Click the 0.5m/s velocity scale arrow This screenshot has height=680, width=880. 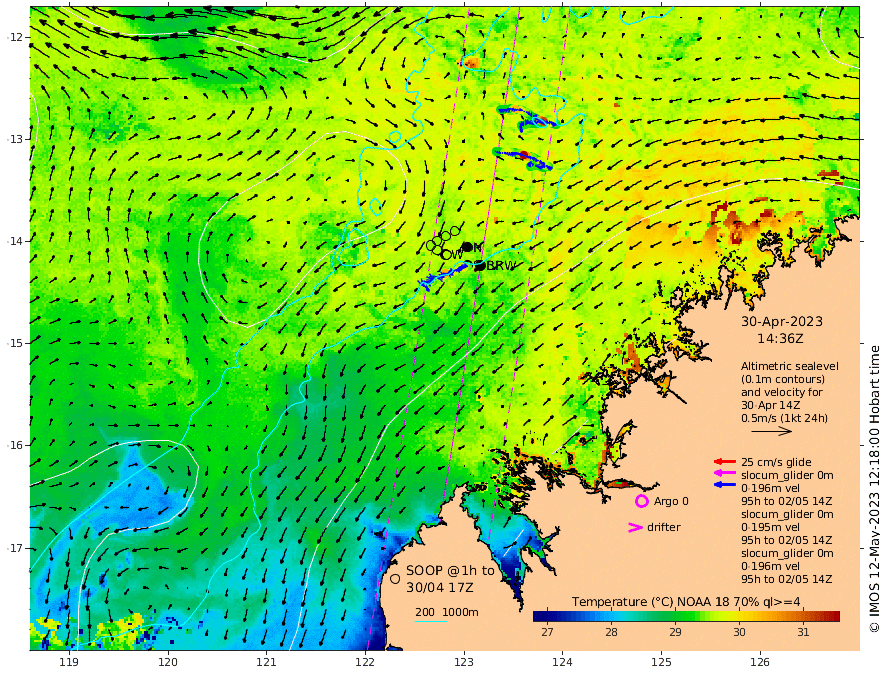[772, 431]
